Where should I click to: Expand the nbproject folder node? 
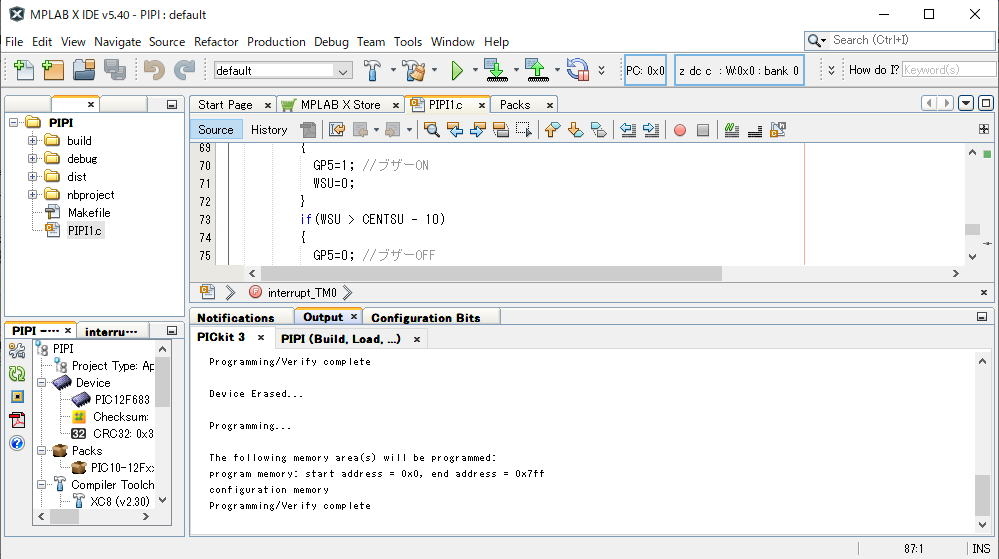32,194
